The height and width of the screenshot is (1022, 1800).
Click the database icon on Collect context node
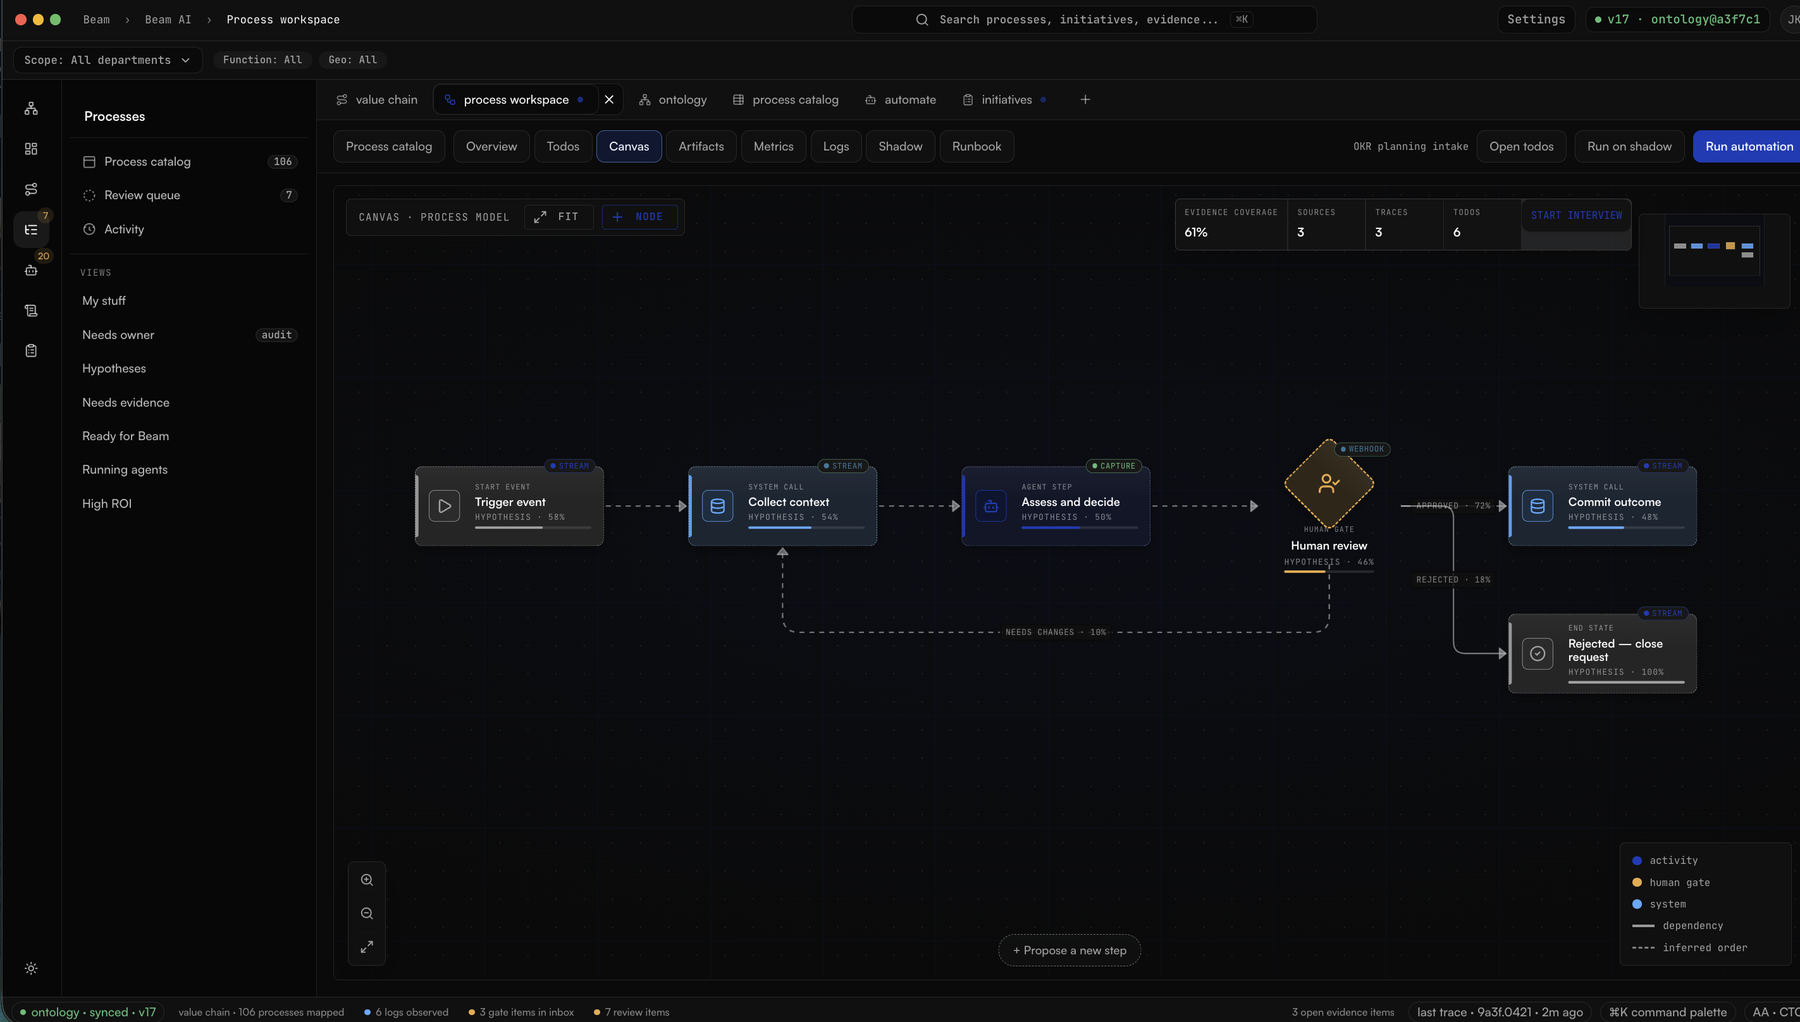click(718, 506)
